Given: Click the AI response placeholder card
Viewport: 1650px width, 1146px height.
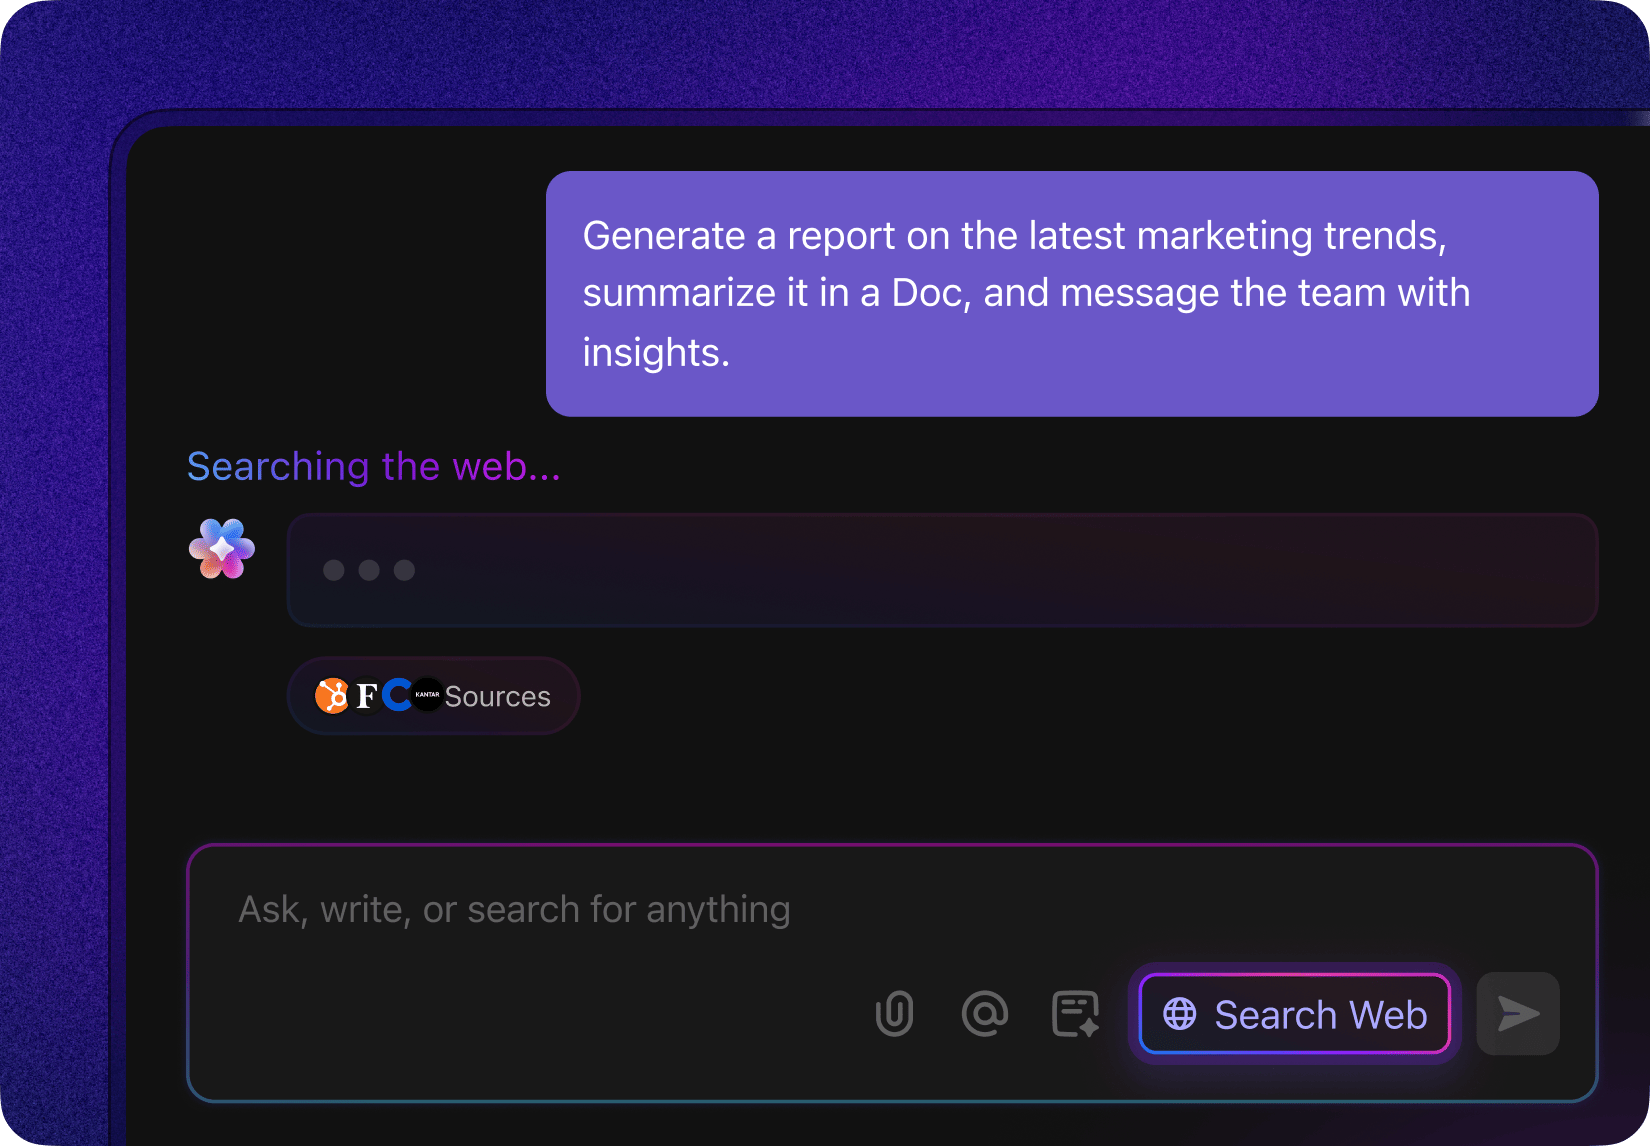Looking at the screenshot, I should [x=943, y=570].
